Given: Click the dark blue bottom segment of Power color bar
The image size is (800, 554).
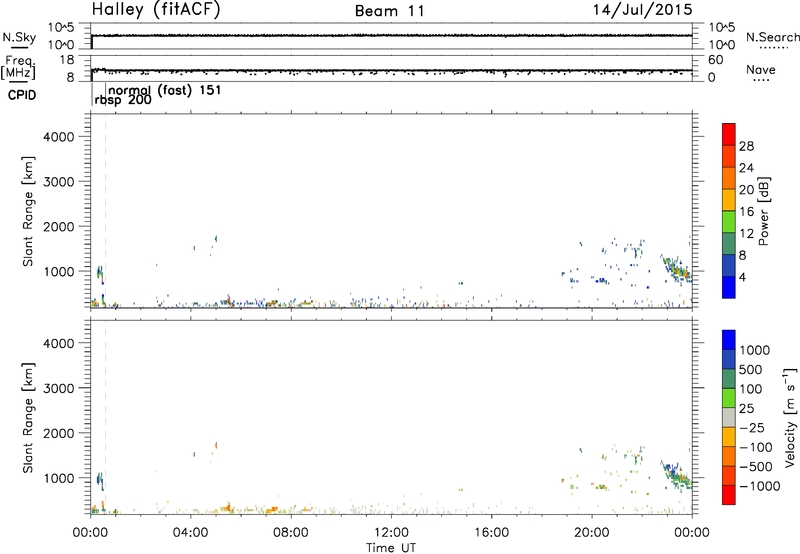Looking at the screenshot, I should [x=729, y=287].
